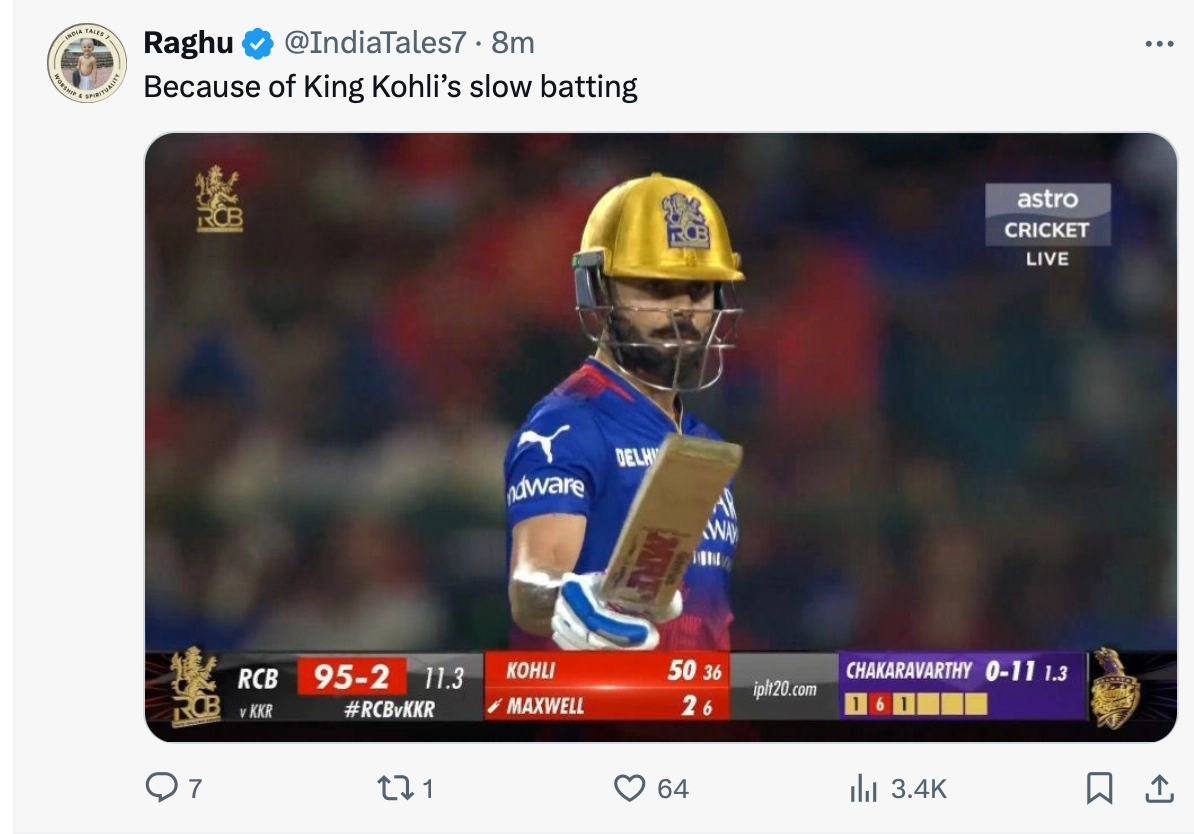Click the tweet text about Kohli's slow batting
1194x834 pixels.
[390, 87]
